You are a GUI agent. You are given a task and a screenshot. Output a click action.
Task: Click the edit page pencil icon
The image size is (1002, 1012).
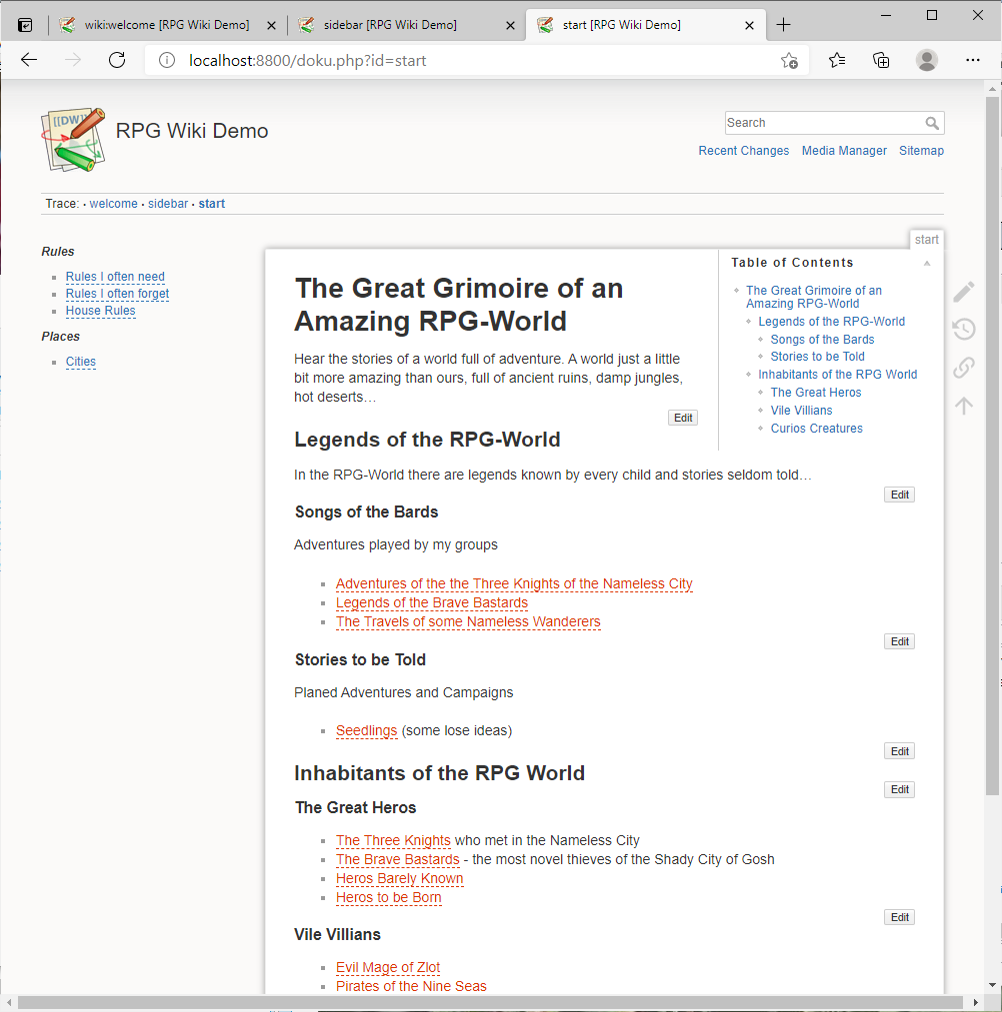(x=964, y=292)
